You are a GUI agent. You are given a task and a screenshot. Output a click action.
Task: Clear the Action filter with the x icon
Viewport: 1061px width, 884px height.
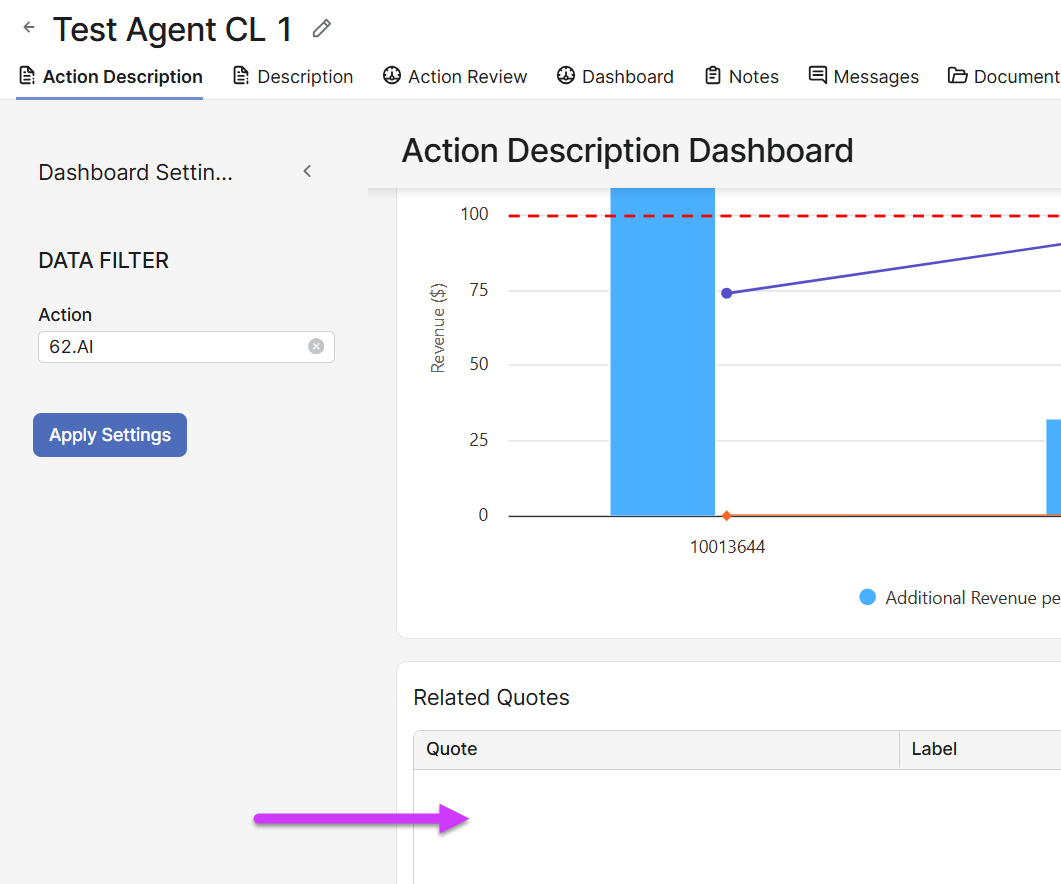(316, 347)
